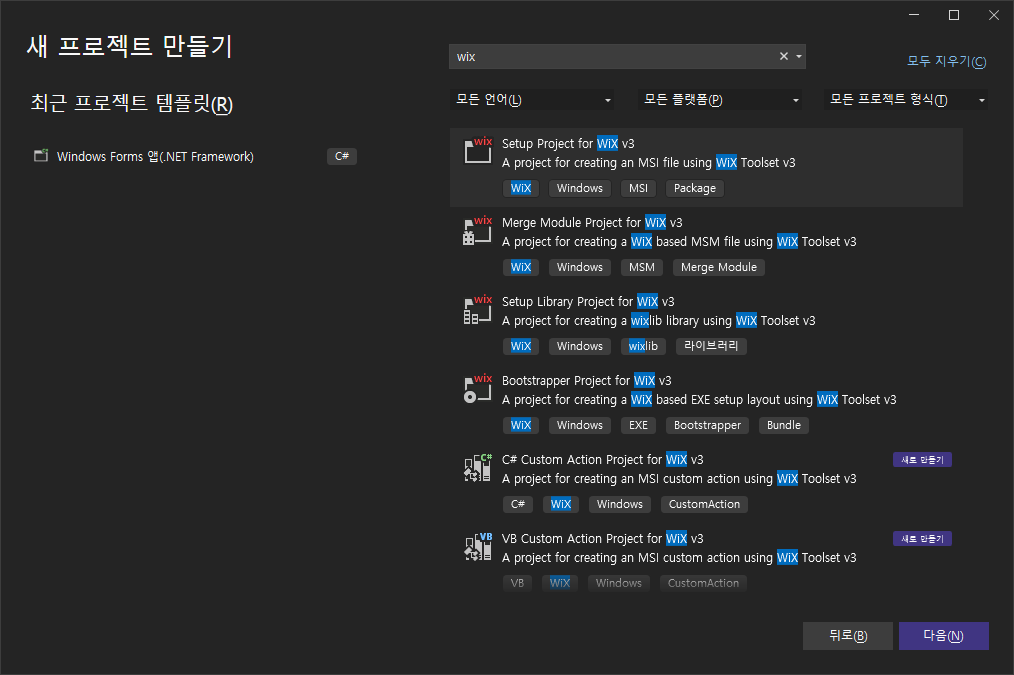Open the 모든 언어 language filter dropdown
1014x675 pixels.
pyautogui.click(x=532, y=100)
